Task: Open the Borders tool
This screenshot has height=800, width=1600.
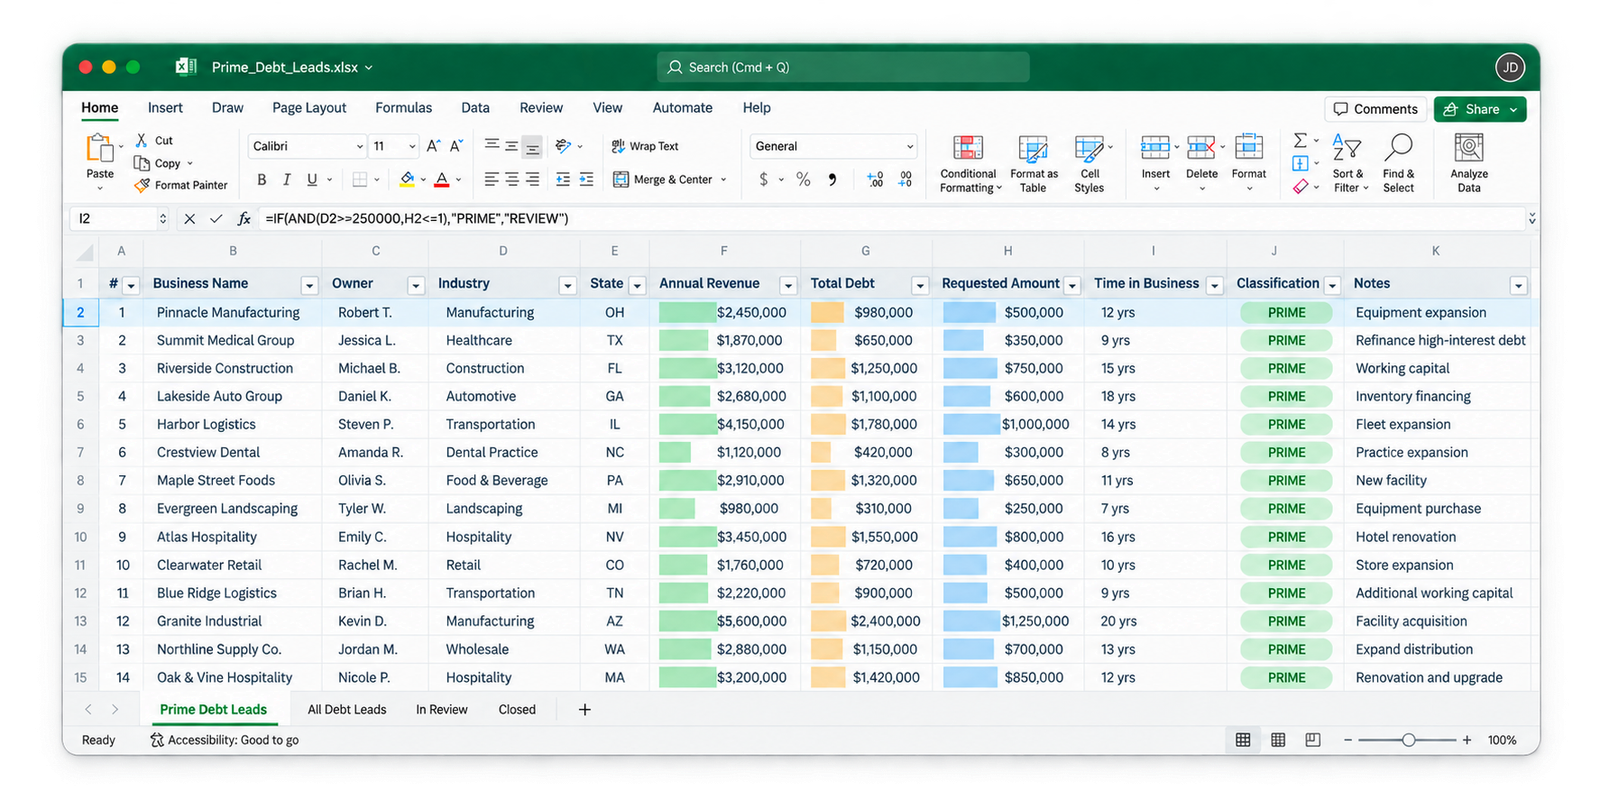Action: [360, 180]
